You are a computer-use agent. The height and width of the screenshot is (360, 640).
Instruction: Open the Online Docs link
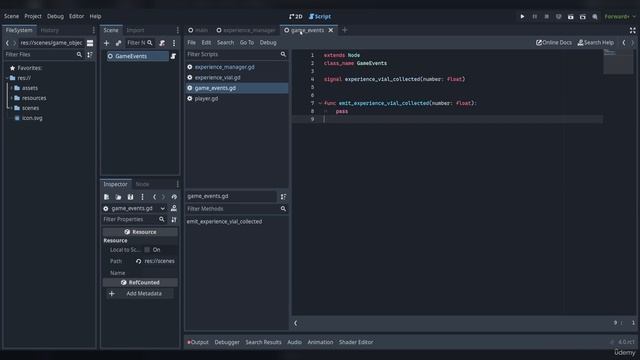tap(553, 42)
